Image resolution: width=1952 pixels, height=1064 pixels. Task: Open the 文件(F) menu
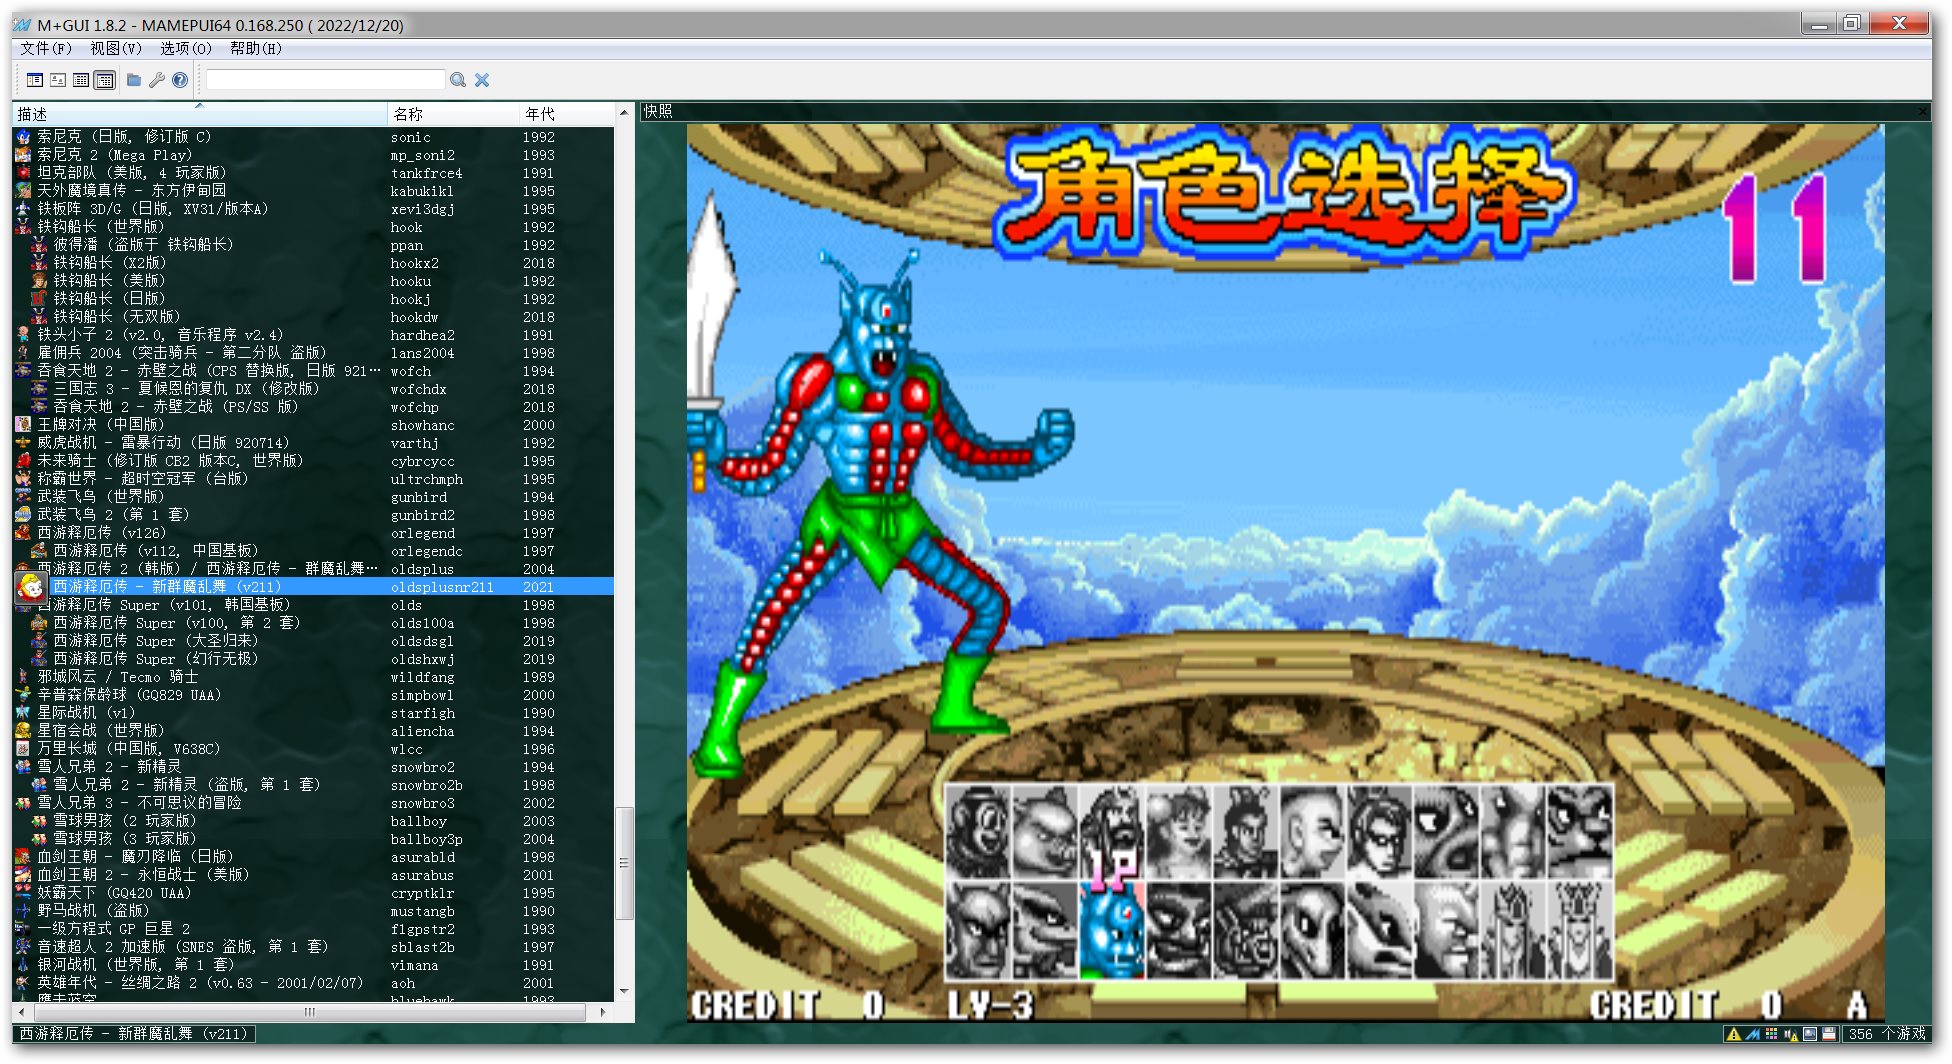[x=46, y=49]
